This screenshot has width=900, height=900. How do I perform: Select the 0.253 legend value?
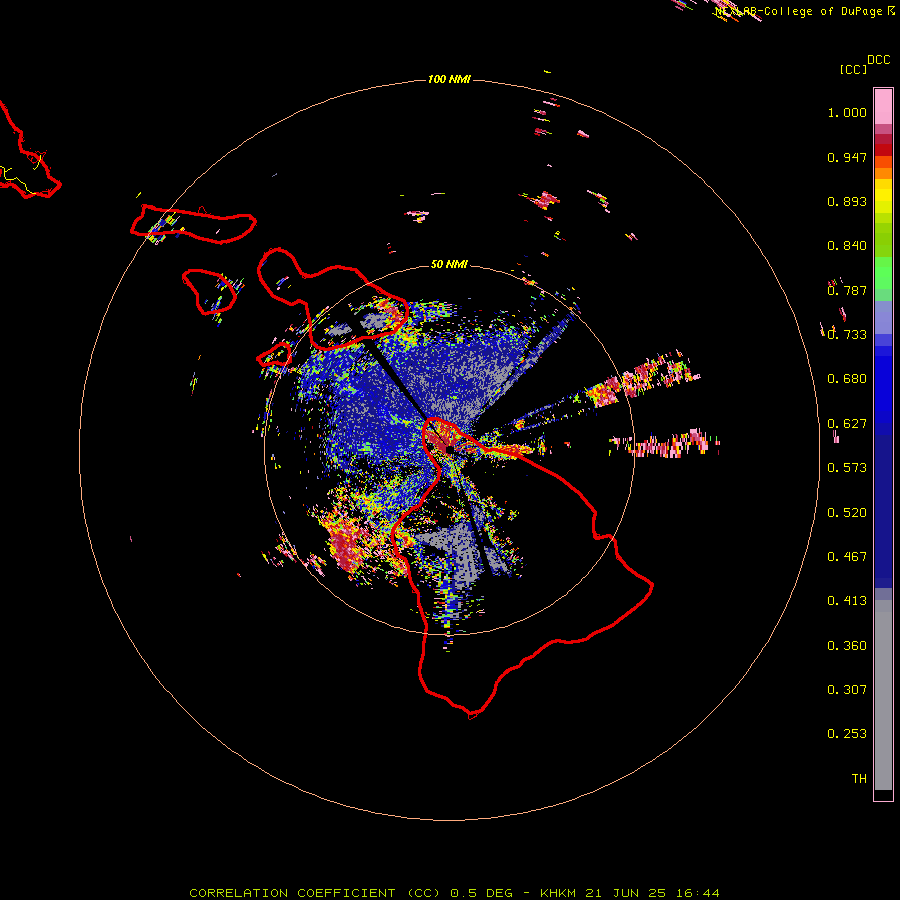[847, 734]
